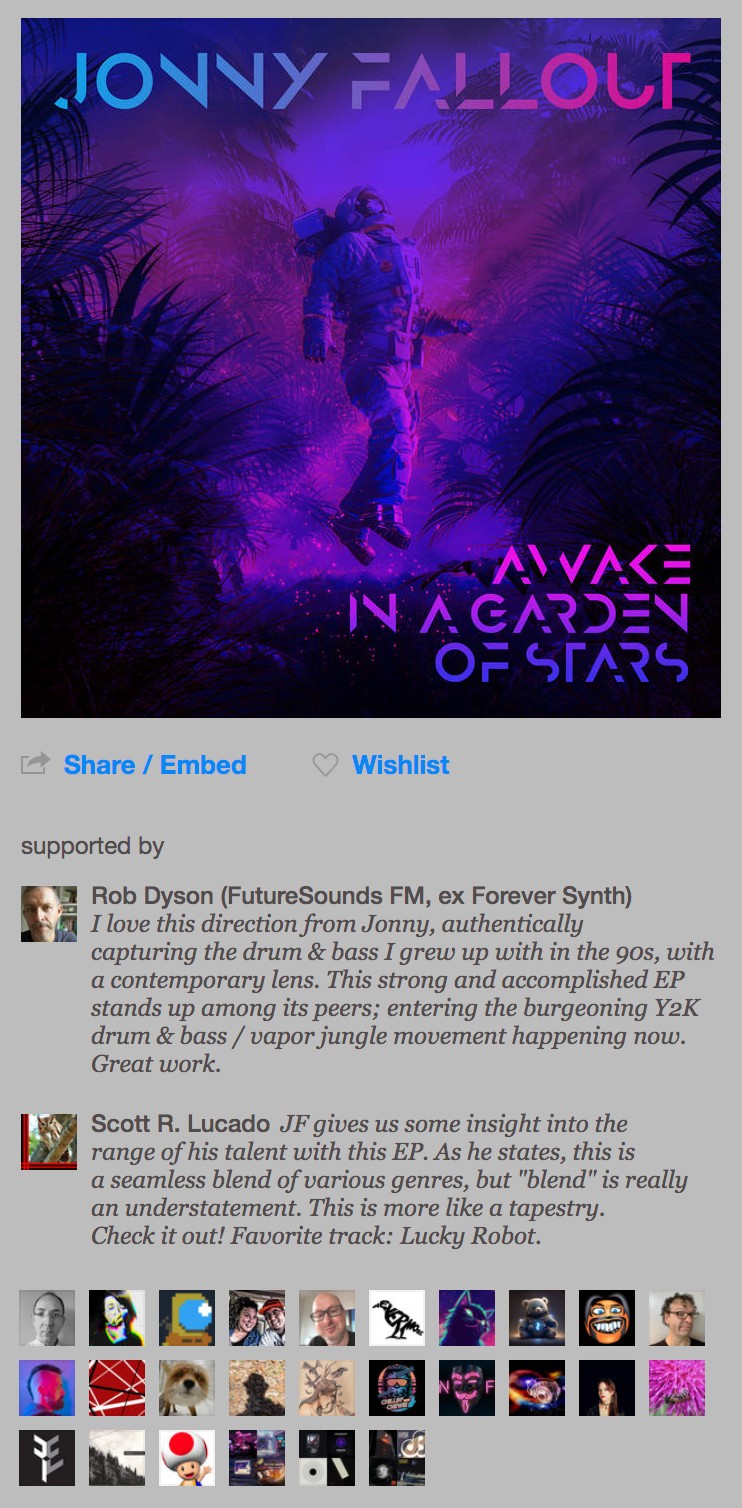
Task: Open Rob Dyson's supporter name link
Action: (361, 895)
